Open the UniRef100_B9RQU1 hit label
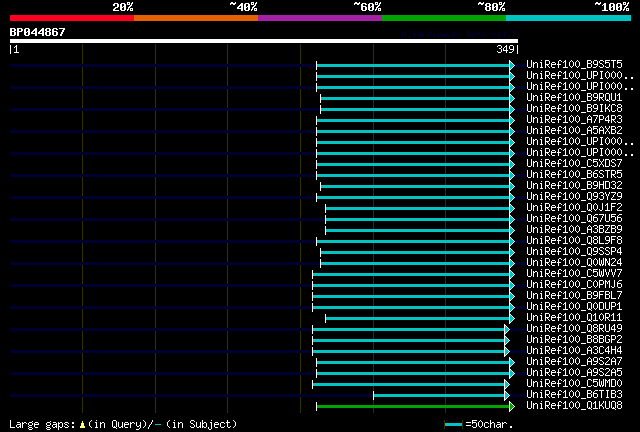This screenshot has height=432, width=640. tap(574, 98)
